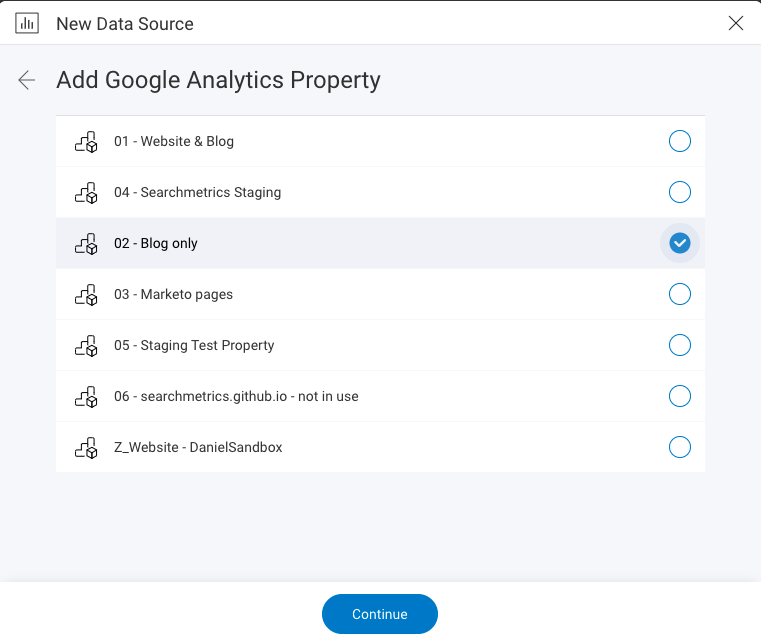Click property icon for 01 - Website & Blog
761x643 pixels.
(x=86, y=142)
